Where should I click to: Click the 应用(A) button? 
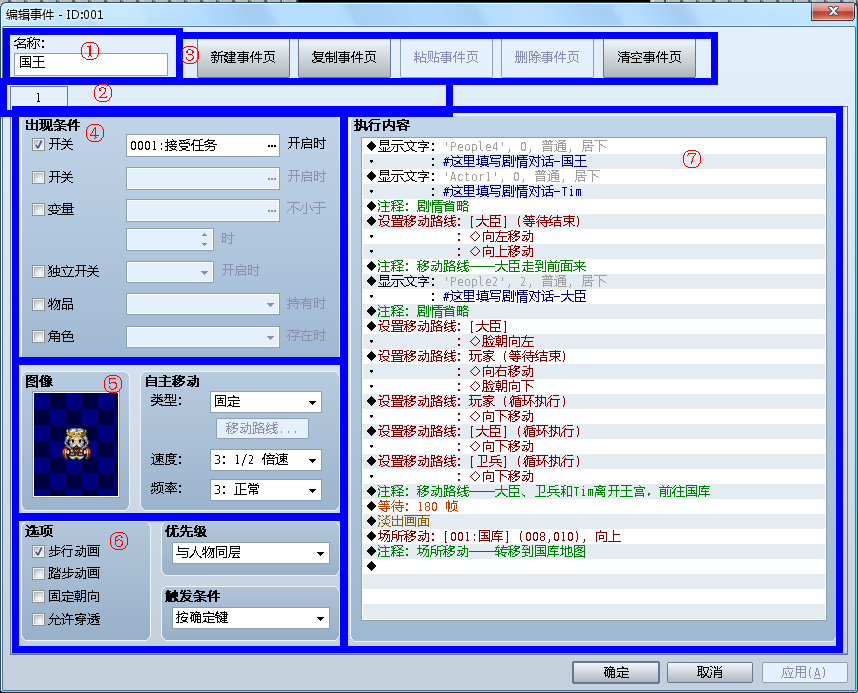point(804,672)
